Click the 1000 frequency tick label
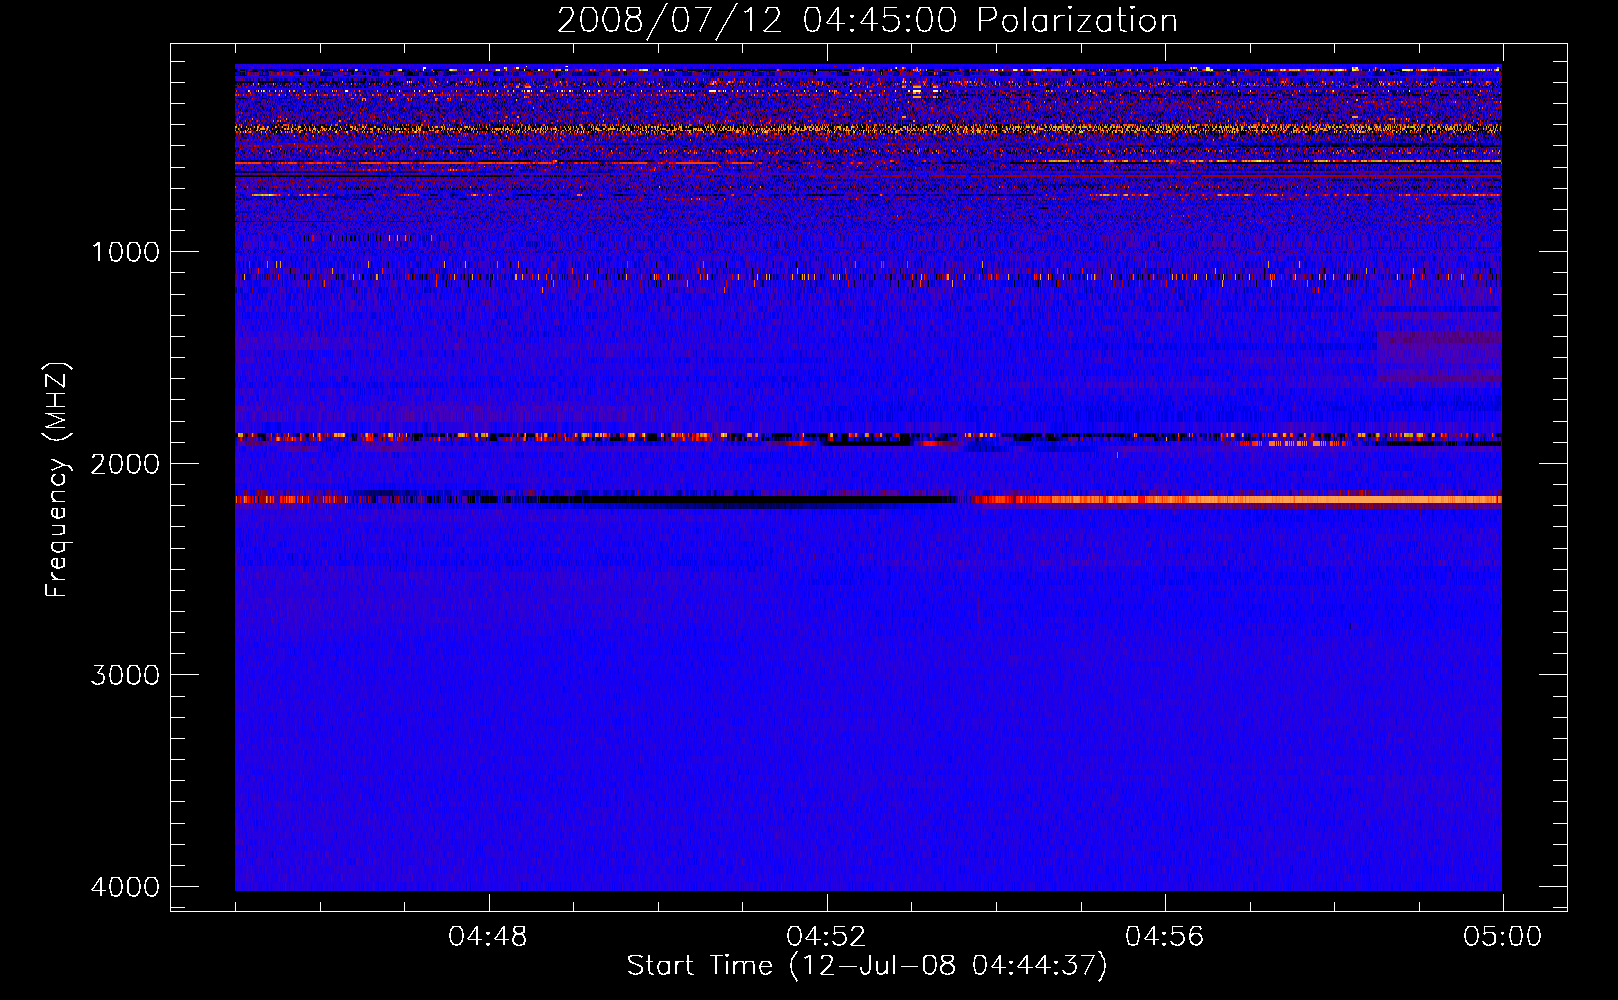This screenshot has width=1618, height=1000. point(126,251)
